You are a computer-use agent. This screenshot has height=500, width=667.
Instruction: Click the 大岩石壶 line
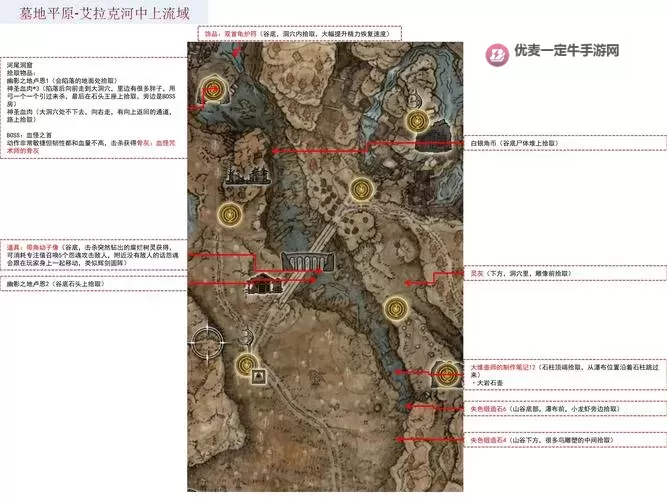pyautogui.click(x=487, y=383)
